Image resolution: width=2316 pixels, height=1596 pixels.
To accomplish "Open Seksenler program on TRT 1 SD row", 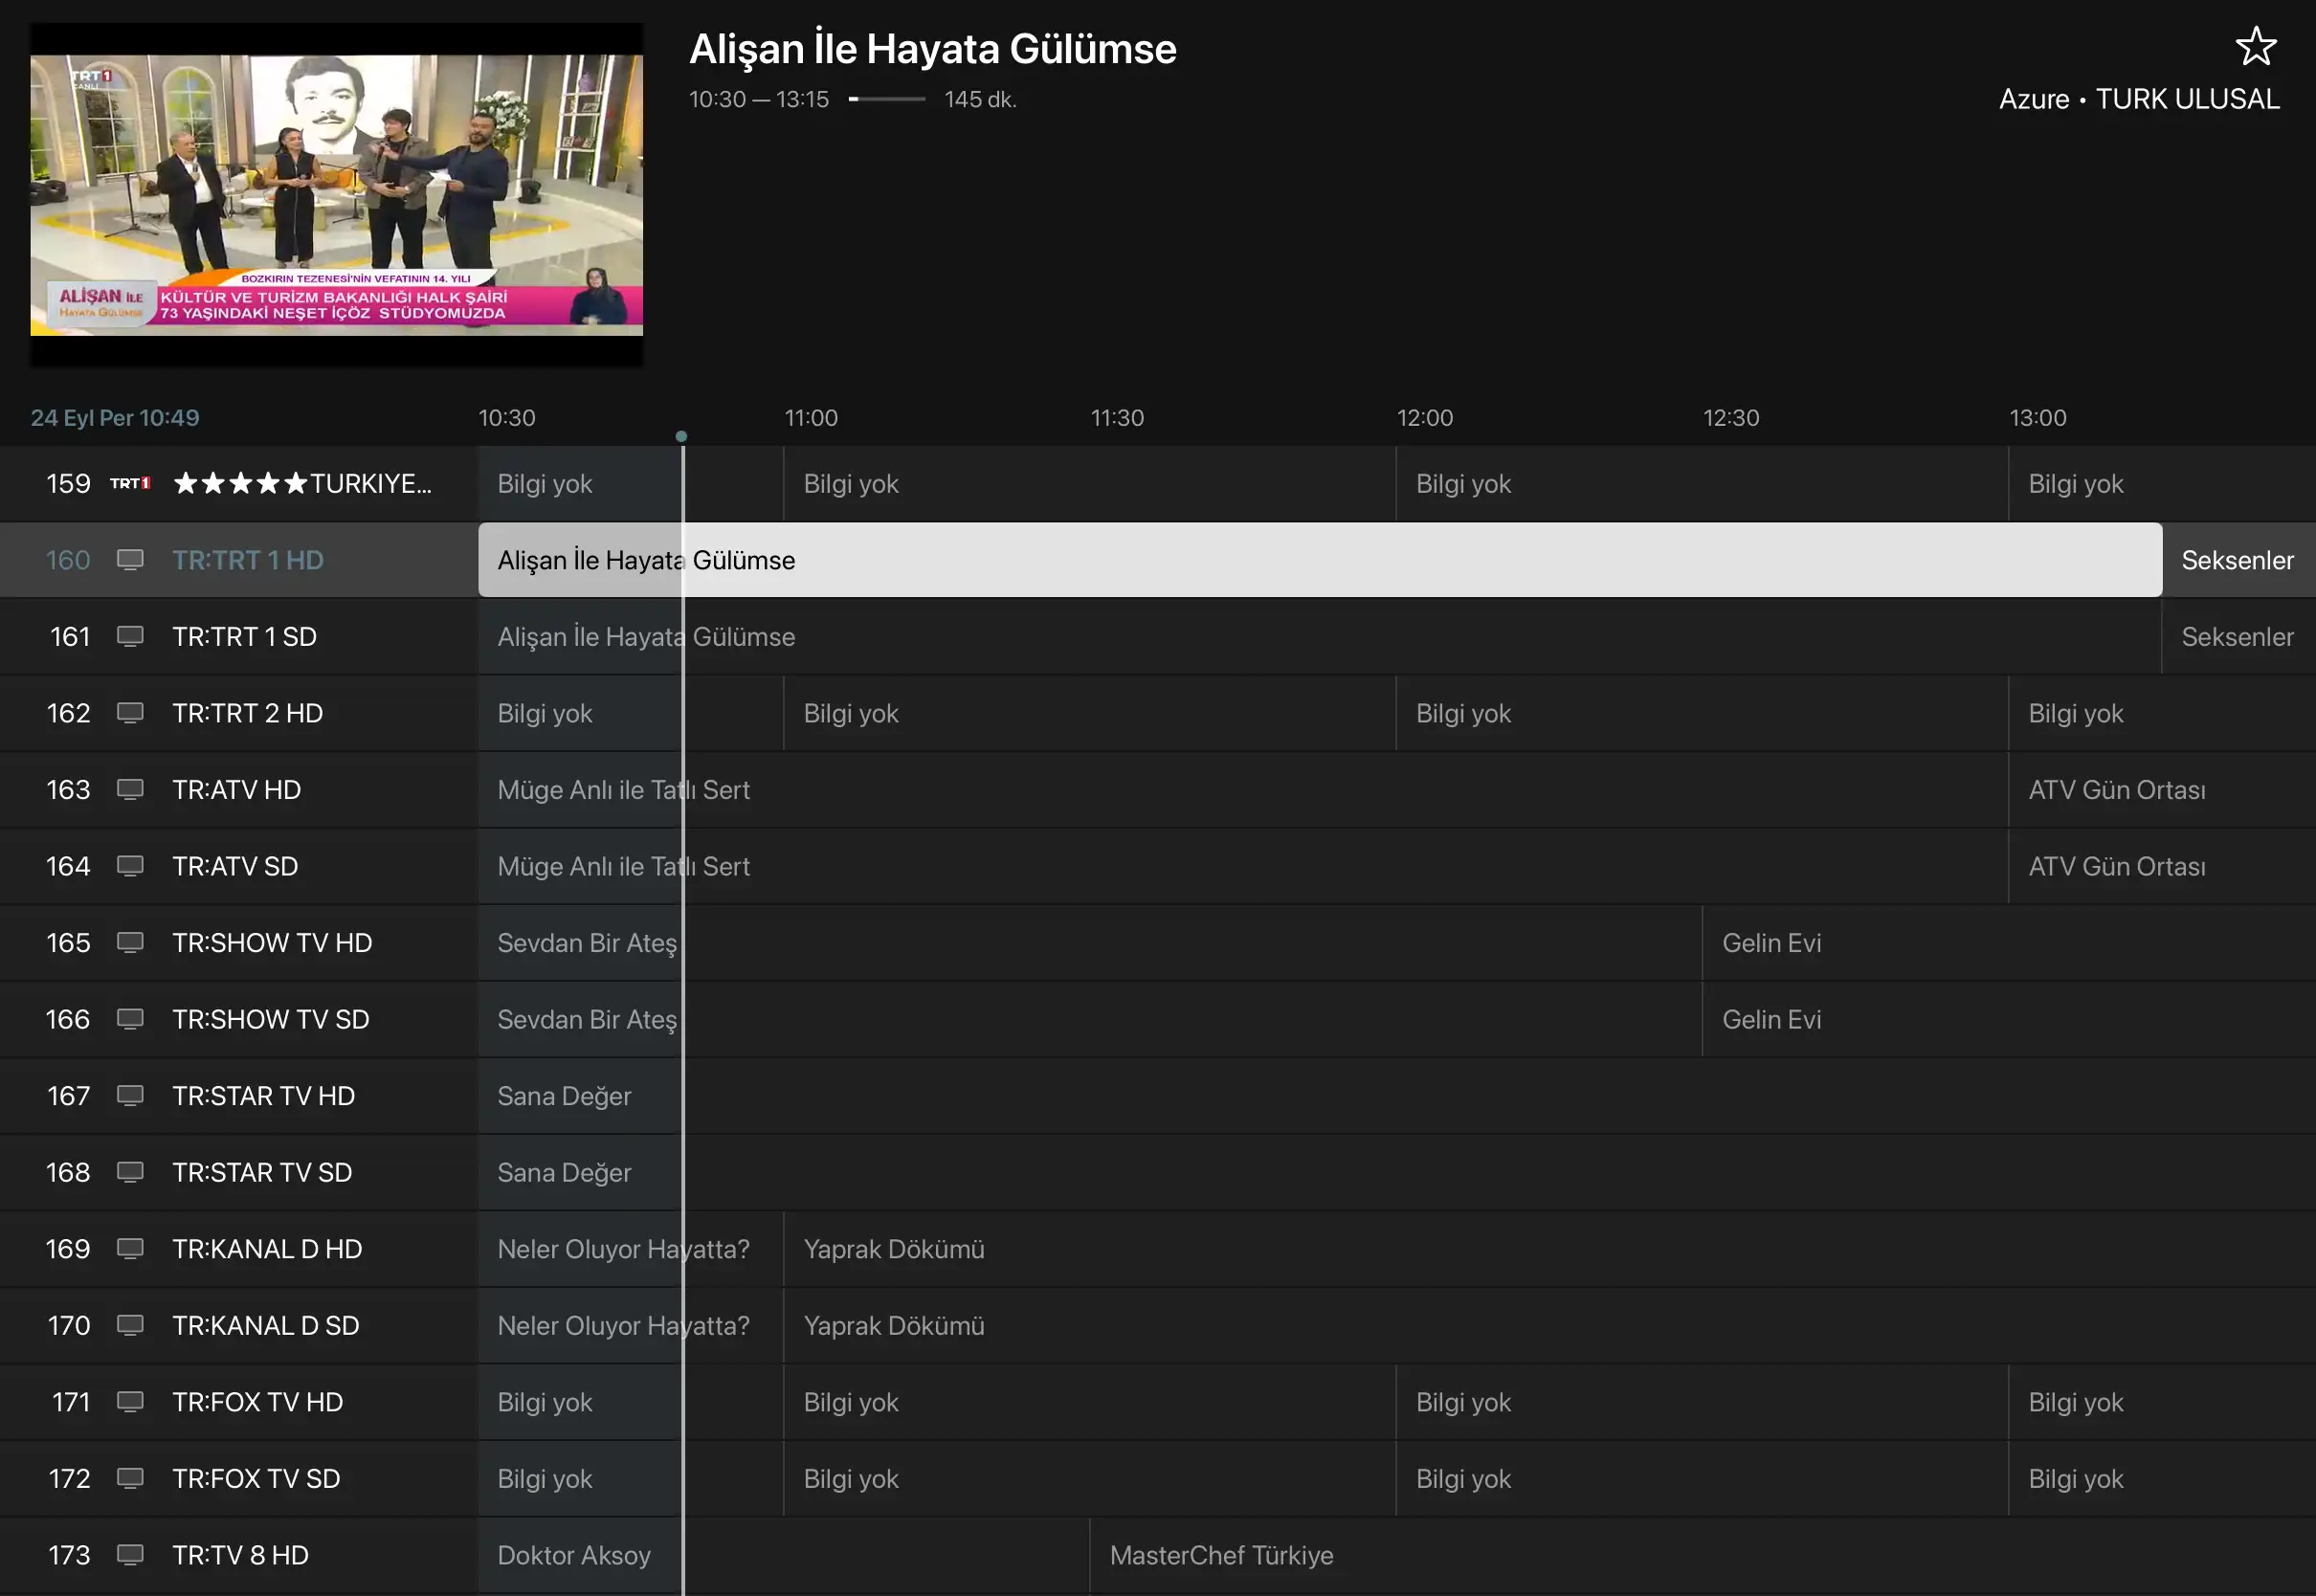I will tap(2239, 637).
